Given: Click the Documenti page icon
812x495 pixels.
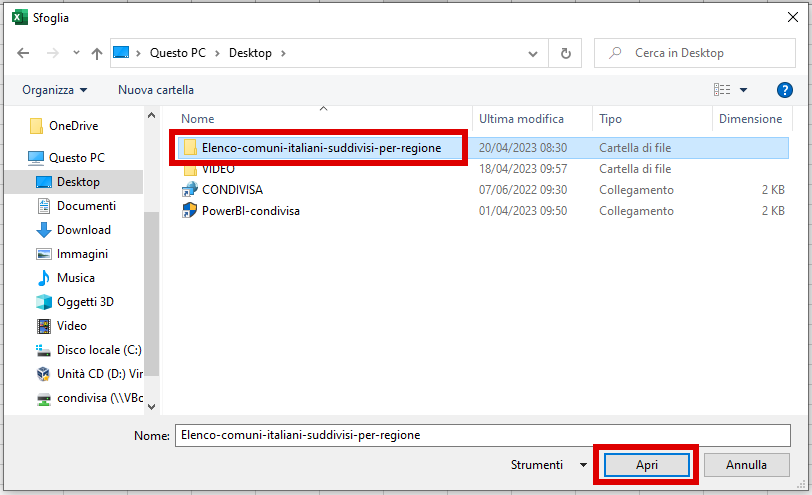Looking at the screenshot, I should 44,206.
